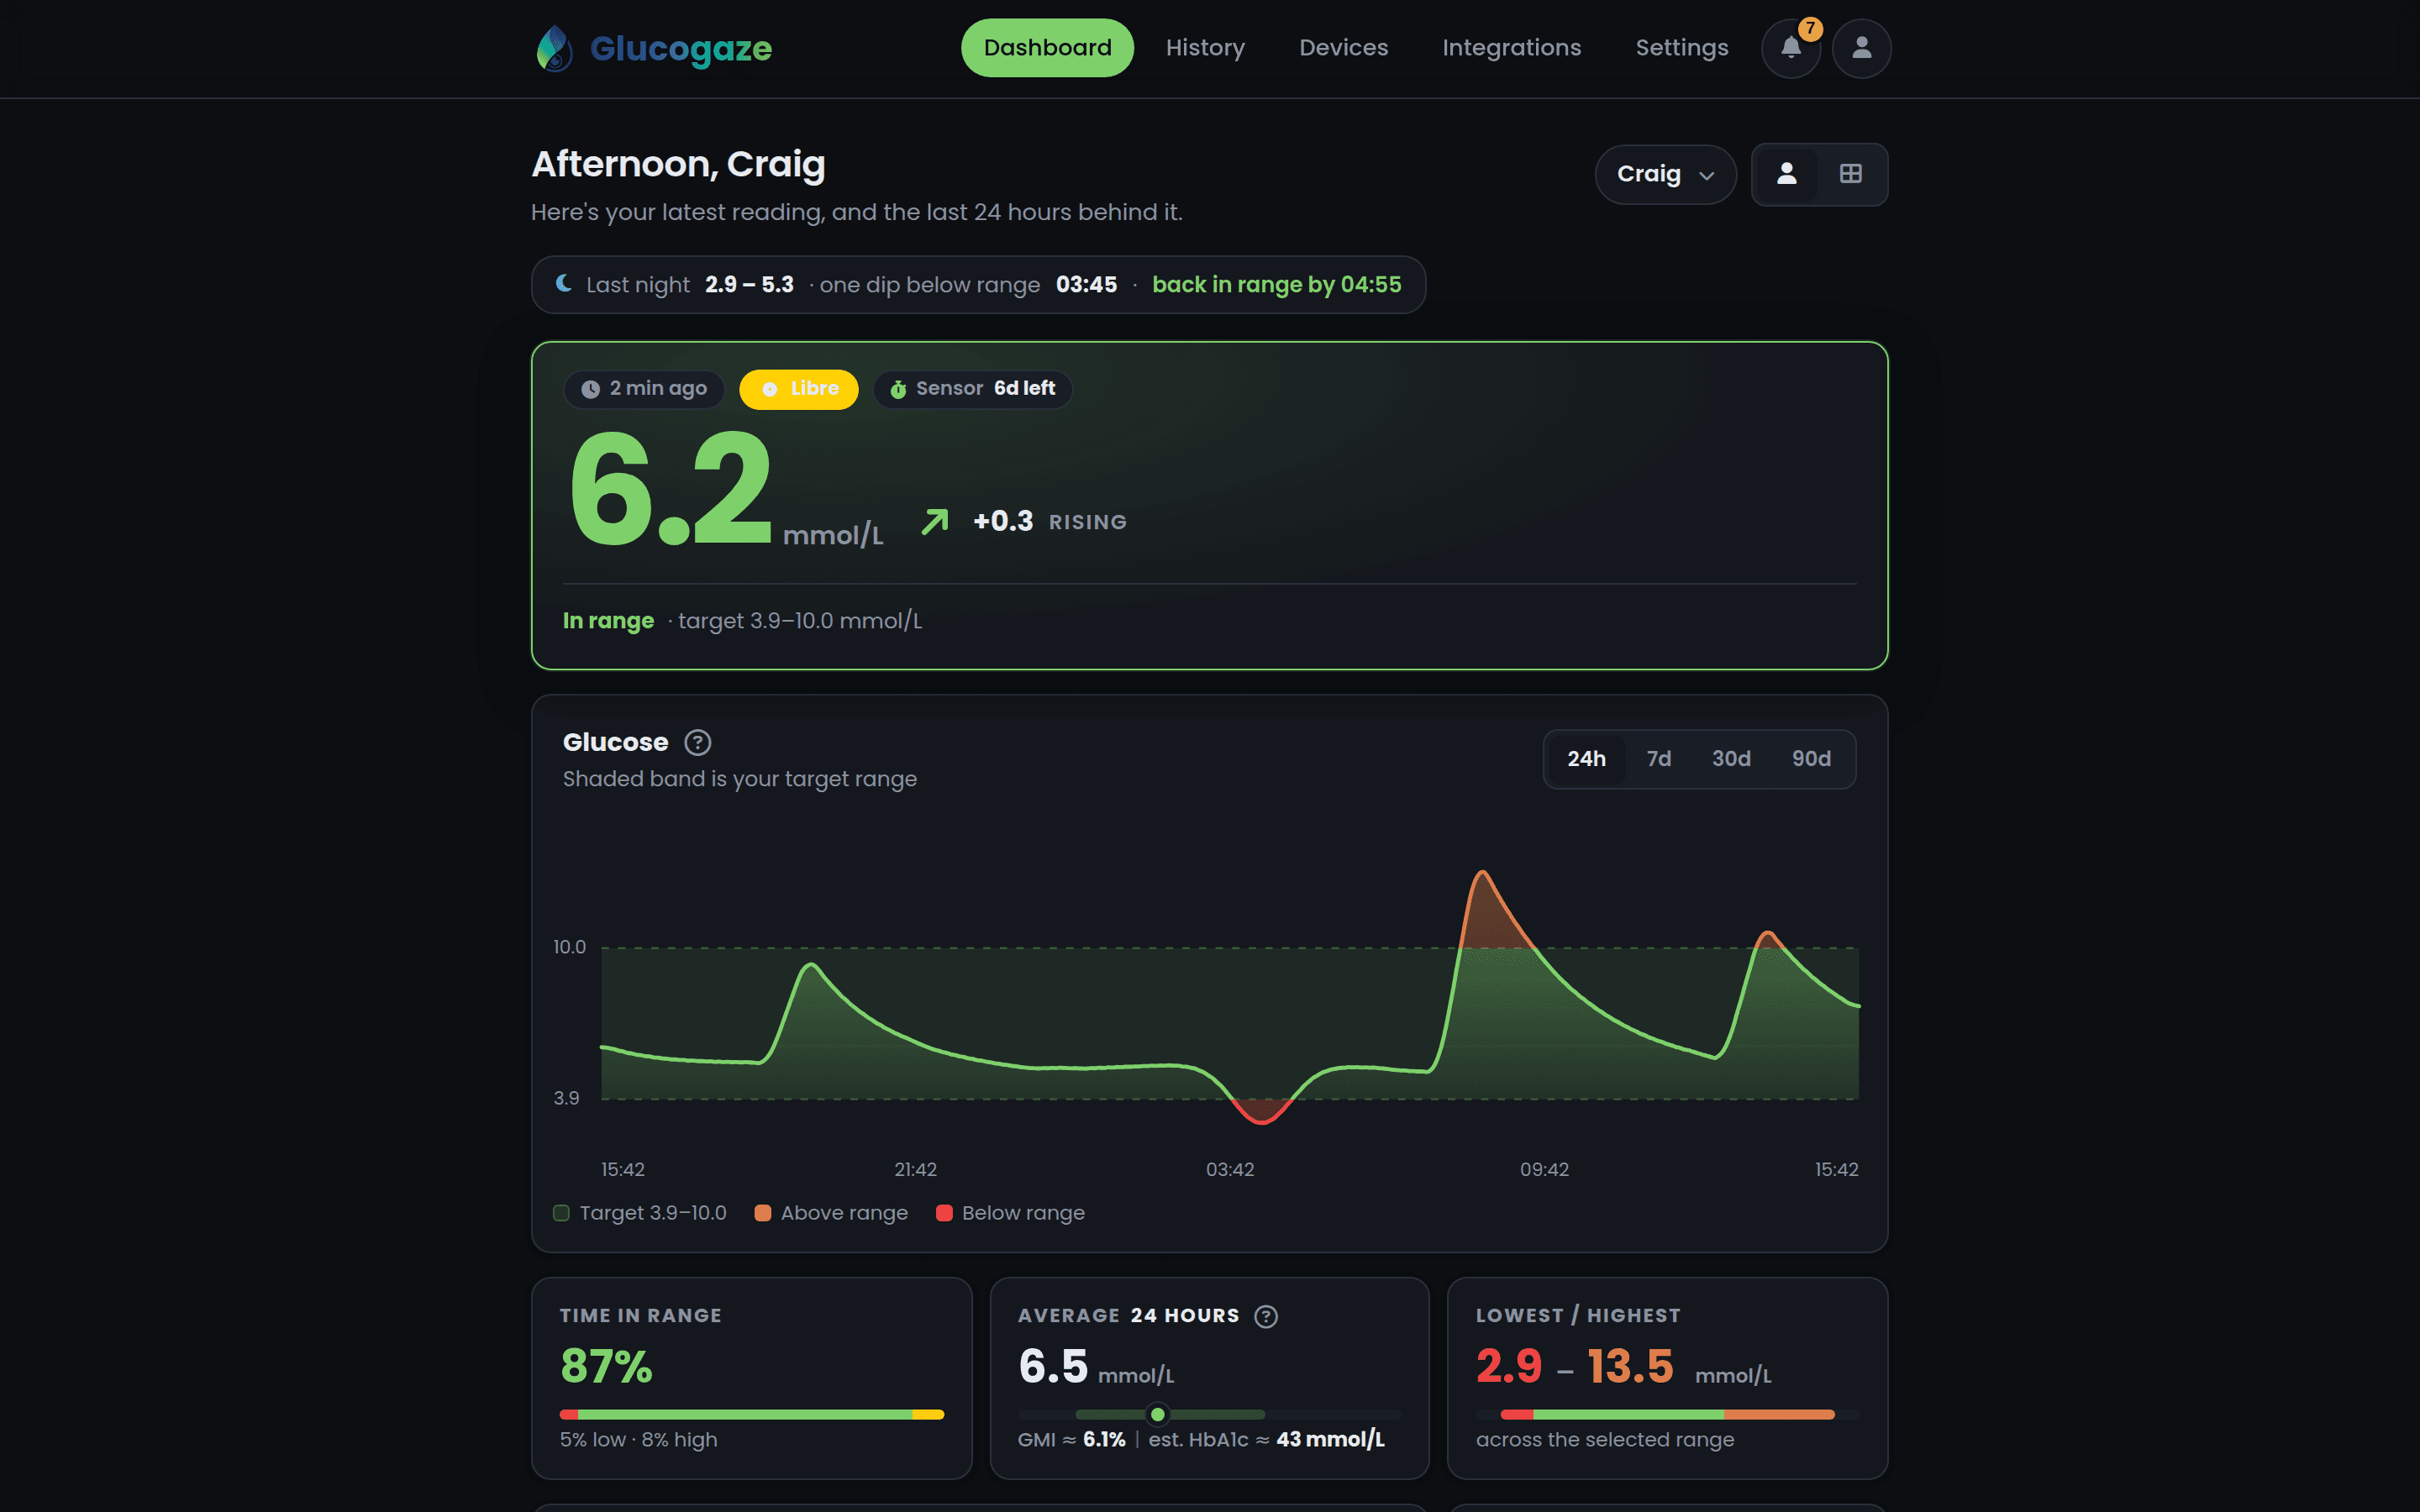Open the Glucose chart help icon
This screenshot has width=2420, height=1512.
(698, 743)
